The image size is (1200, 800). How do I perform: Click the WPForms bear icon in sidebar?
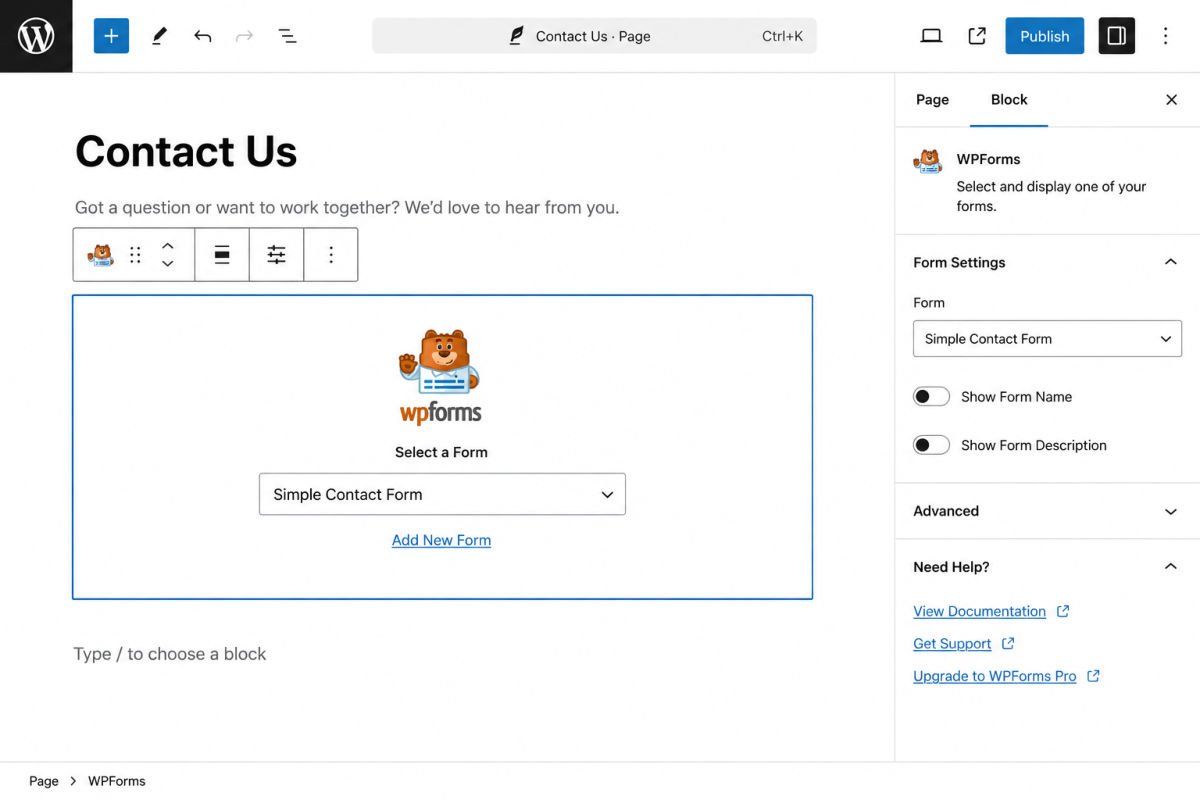pyautogui.click(x=928, y=161)
